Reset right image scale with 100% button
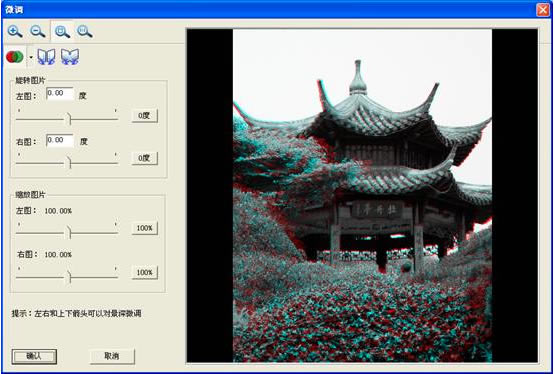This screenshot has height=374, width=555. tap(144, 273)
